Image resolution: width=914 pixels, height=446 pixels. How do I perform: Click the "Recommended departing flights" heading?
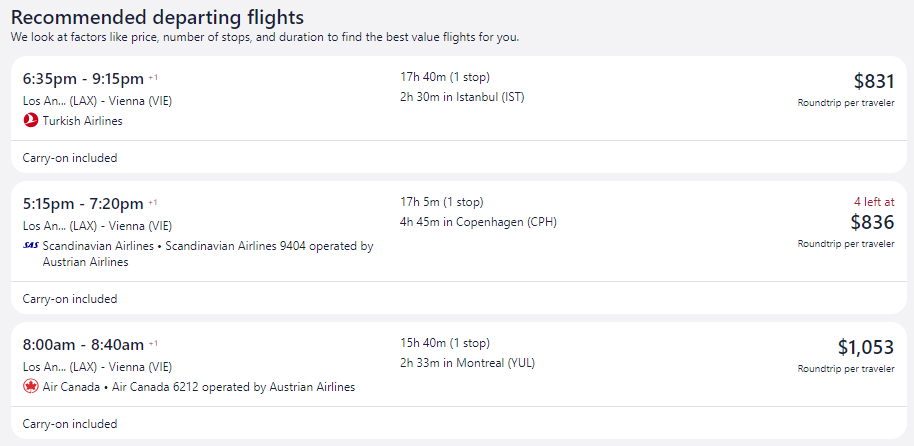tap(157, 18)
